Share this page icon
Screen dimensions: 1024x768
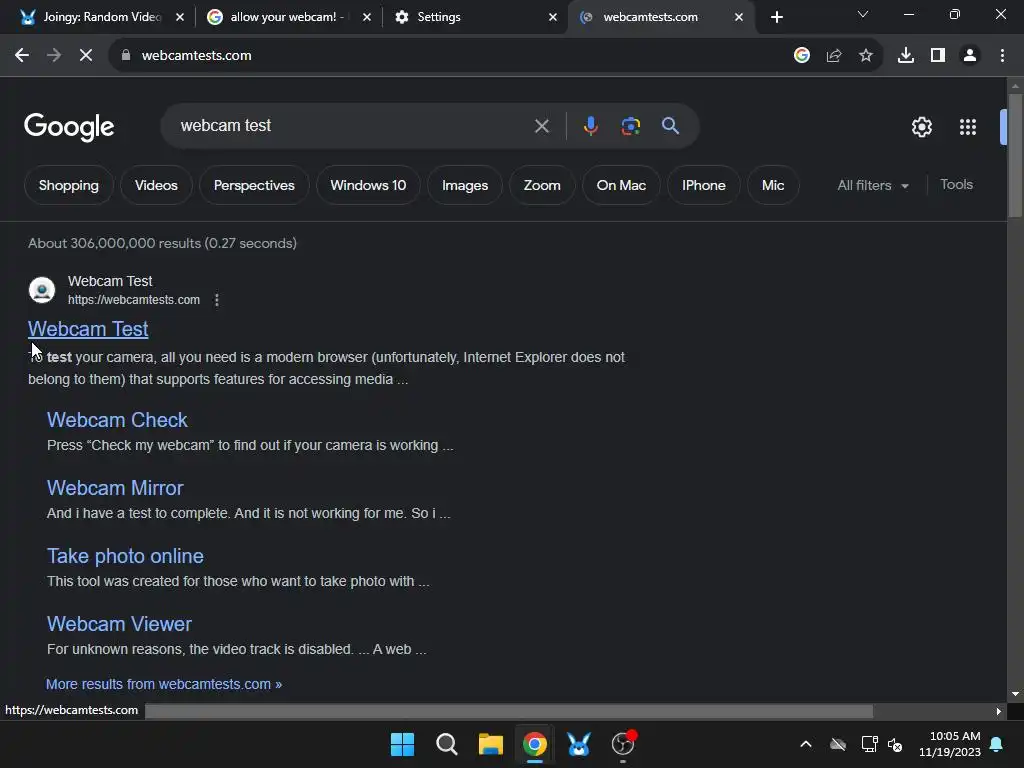click(x=834, y=56)
